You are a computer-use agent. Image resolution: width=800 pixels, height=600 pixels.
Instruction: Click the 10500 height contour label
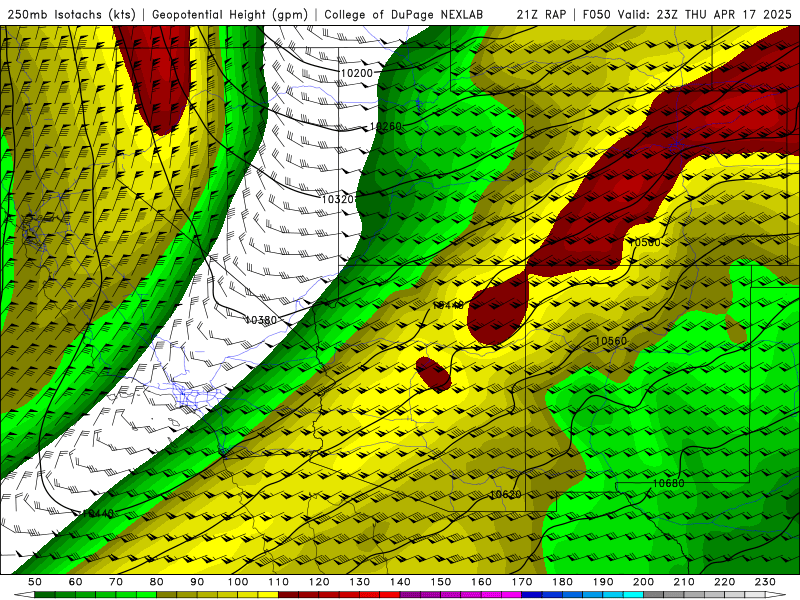(644, 242)
